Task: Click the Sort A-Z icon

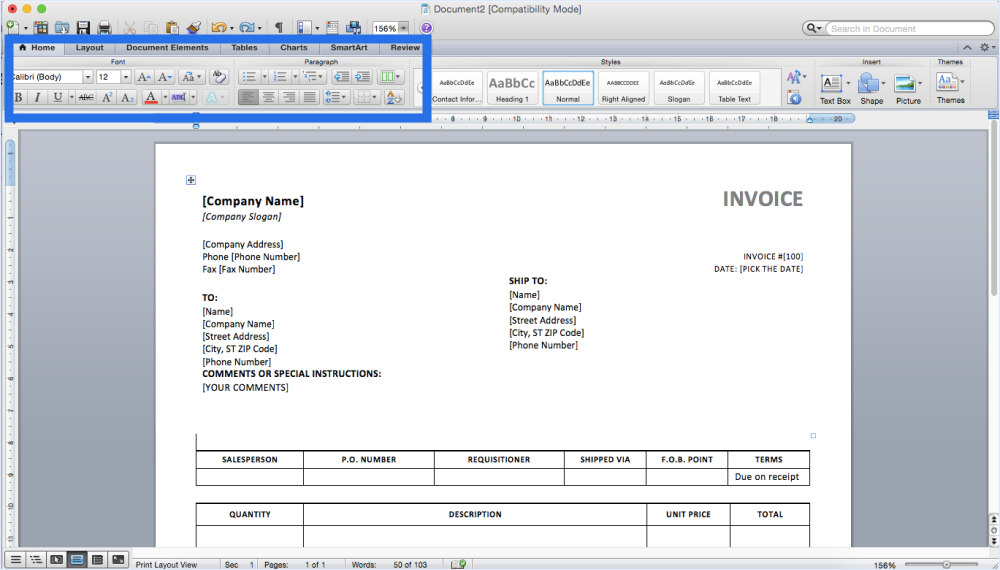Action: coord(391,98)
